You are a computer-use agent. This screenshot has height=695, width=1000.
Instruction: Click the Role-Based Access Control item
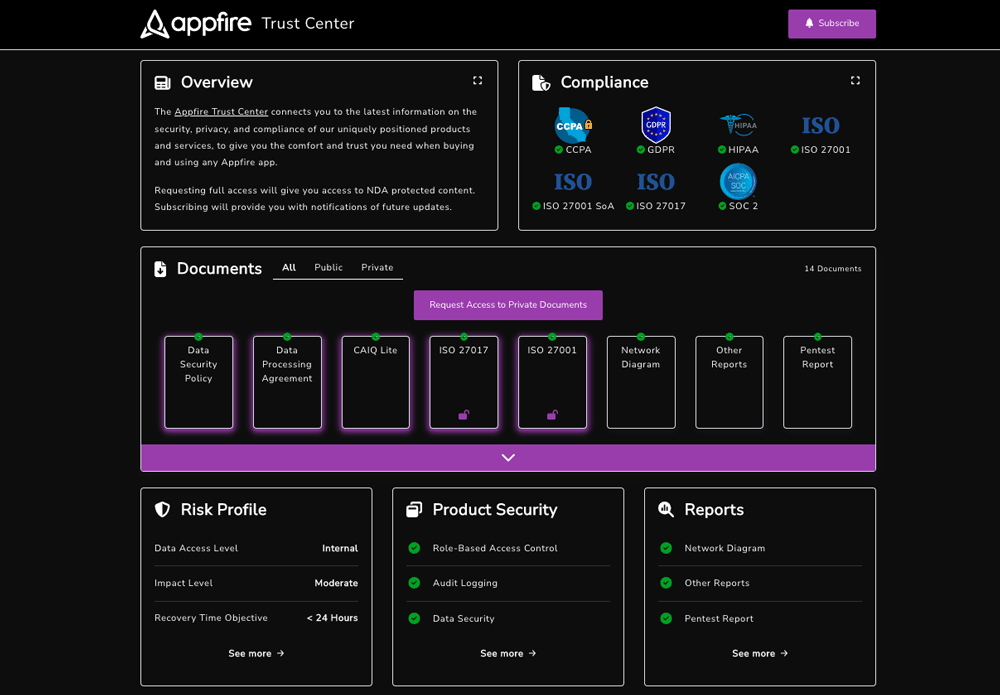[495, 548]
